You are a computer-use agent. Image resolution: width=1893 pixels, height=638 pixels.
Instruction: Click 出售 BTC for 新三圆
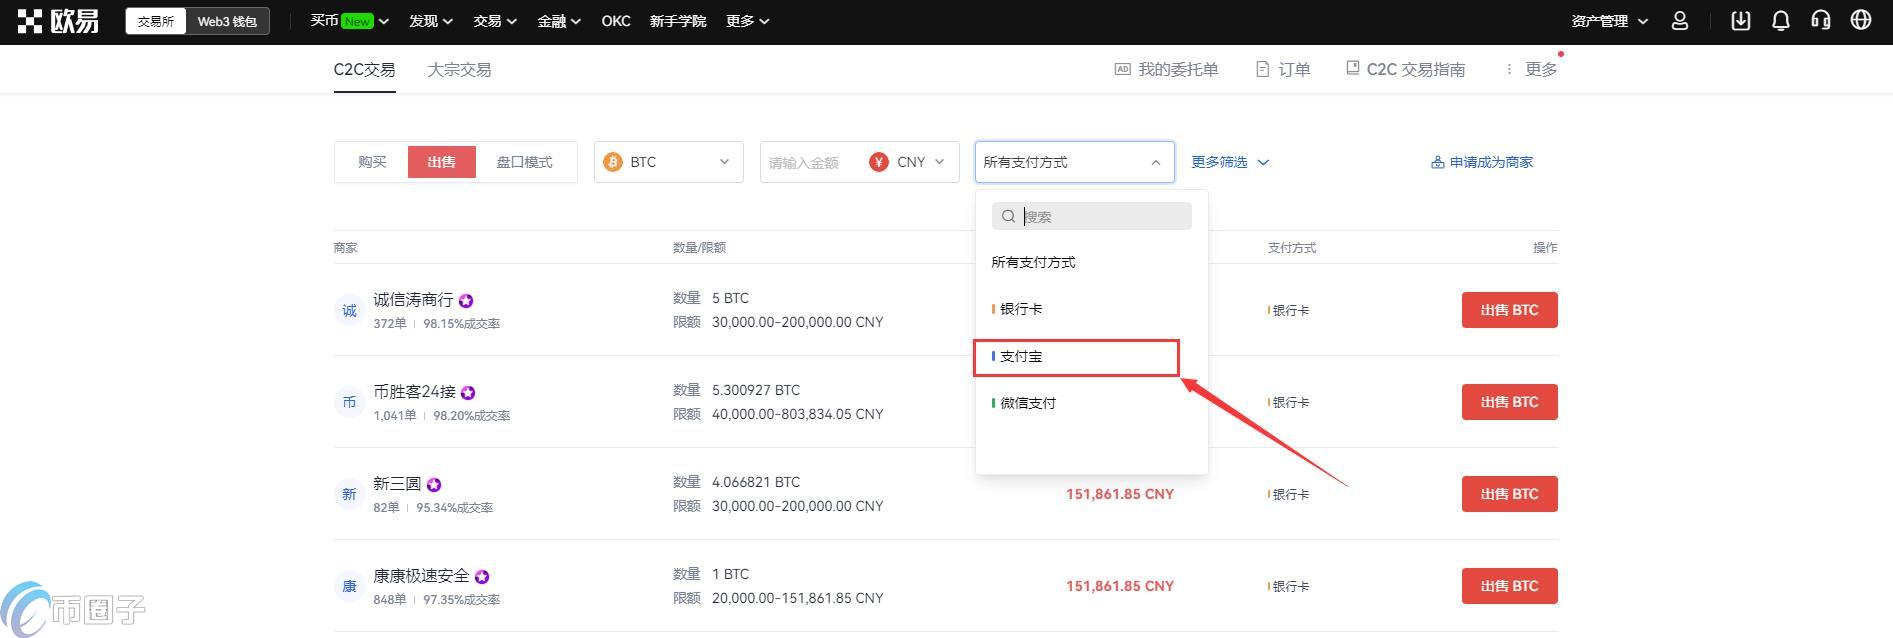[1510, 494]
